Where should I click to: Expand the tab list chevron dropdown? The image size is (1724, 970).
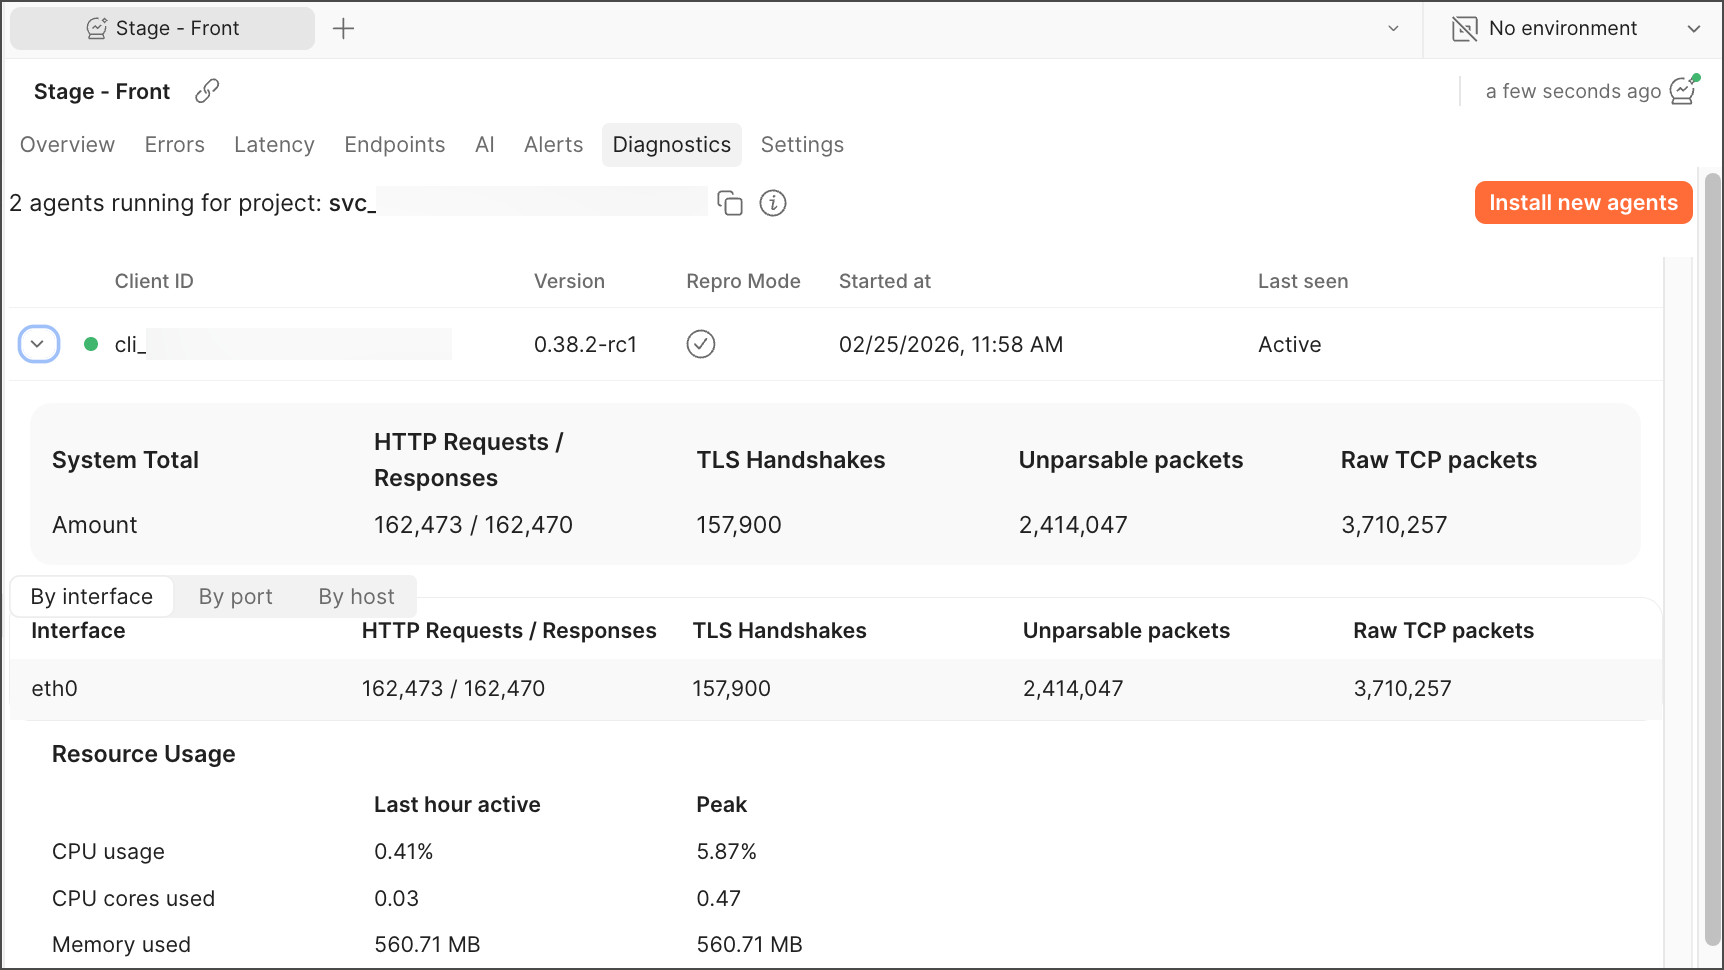[1393, 29]
